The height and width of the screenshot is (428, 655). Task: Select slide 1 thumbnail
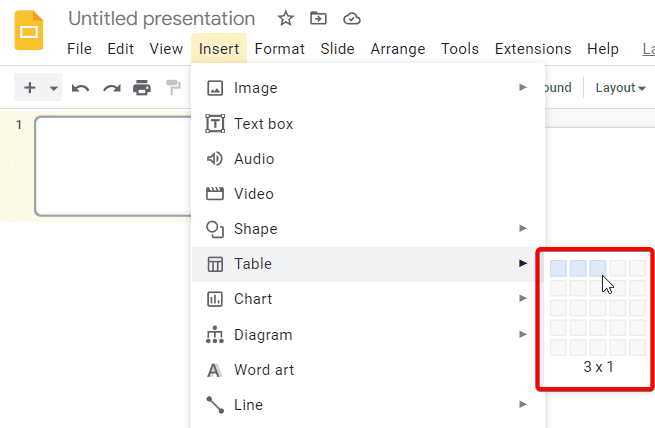pyautogui.click(x=114, y=166)
